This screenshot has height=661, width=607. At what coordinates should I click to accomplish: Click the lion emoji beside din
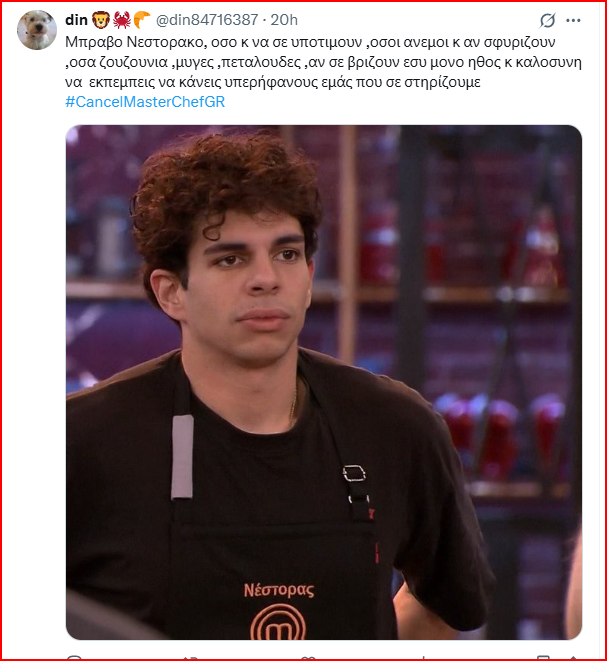[x=101, y=20]
